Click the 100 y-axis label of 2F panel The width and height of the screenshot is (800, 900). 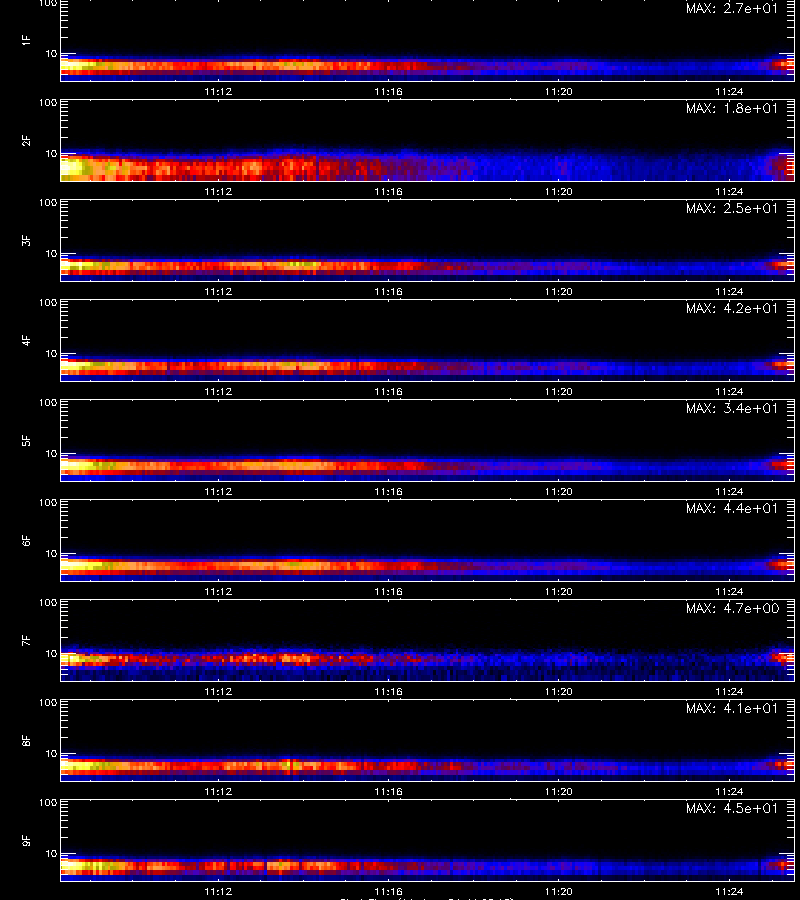pos(48,103)
